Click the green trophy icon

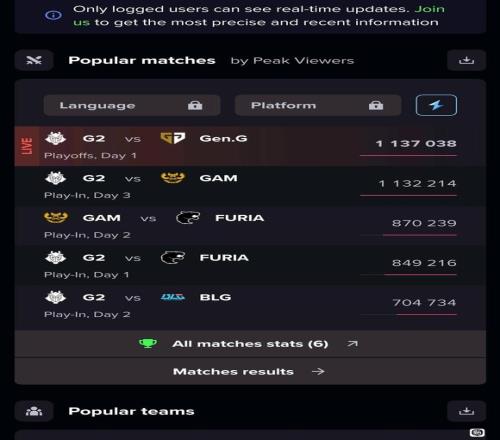tap(148, 343)
